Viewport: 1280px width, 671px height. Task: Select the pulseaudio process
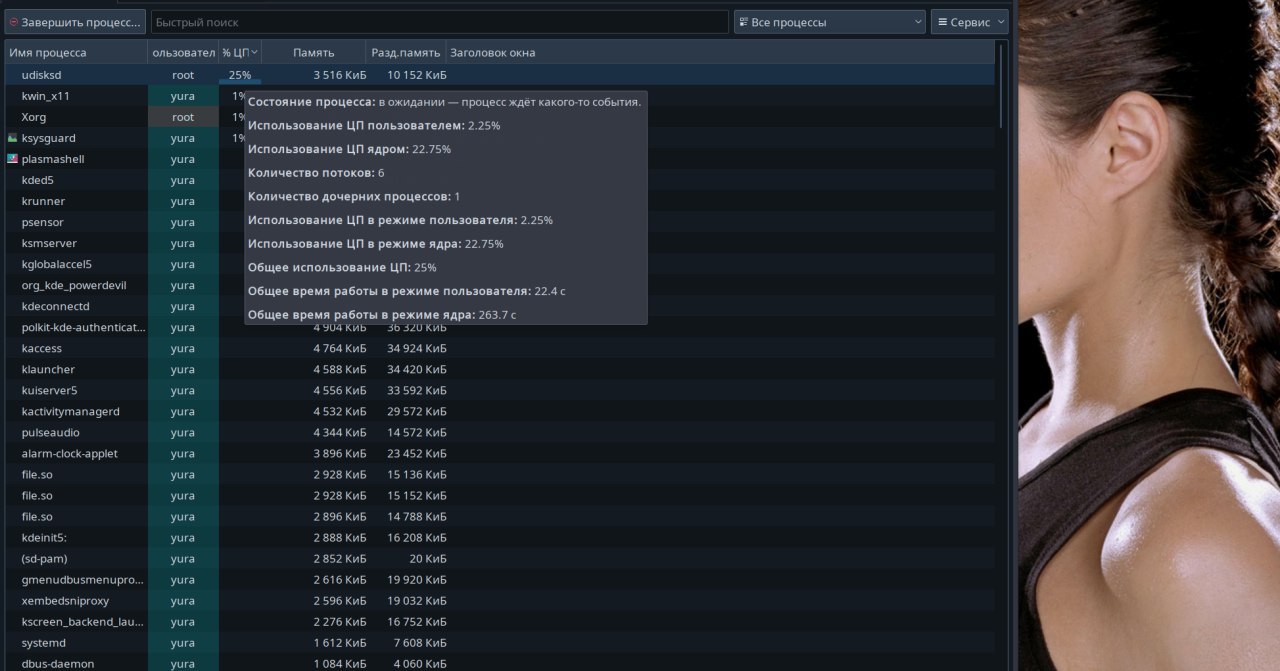pyautogui.click(x=50, y=432)
